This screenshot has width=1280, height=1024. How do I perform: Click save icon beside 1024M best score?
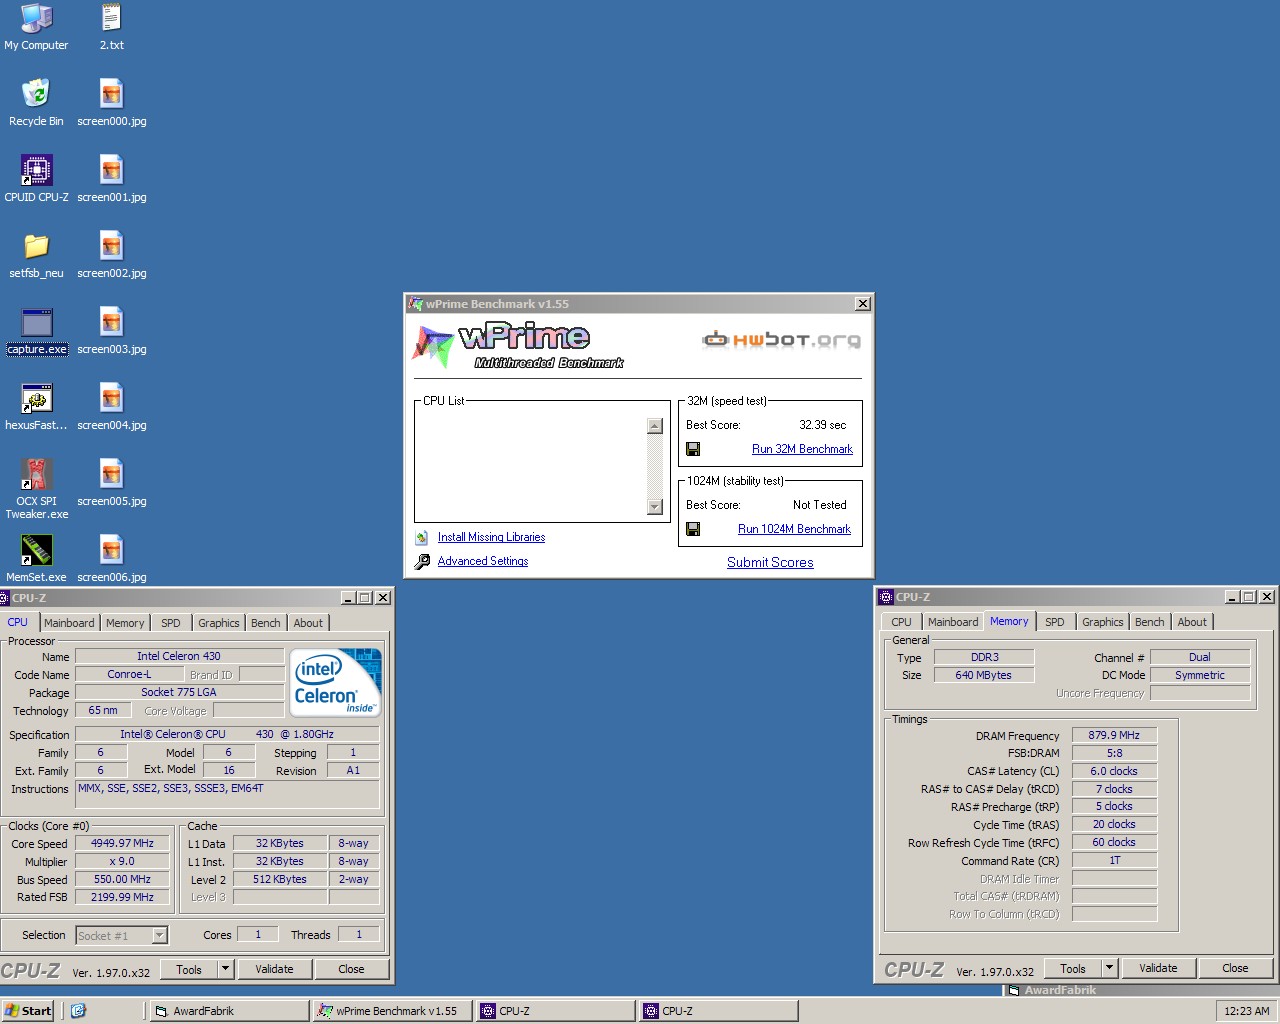click(x=693, y=529)
